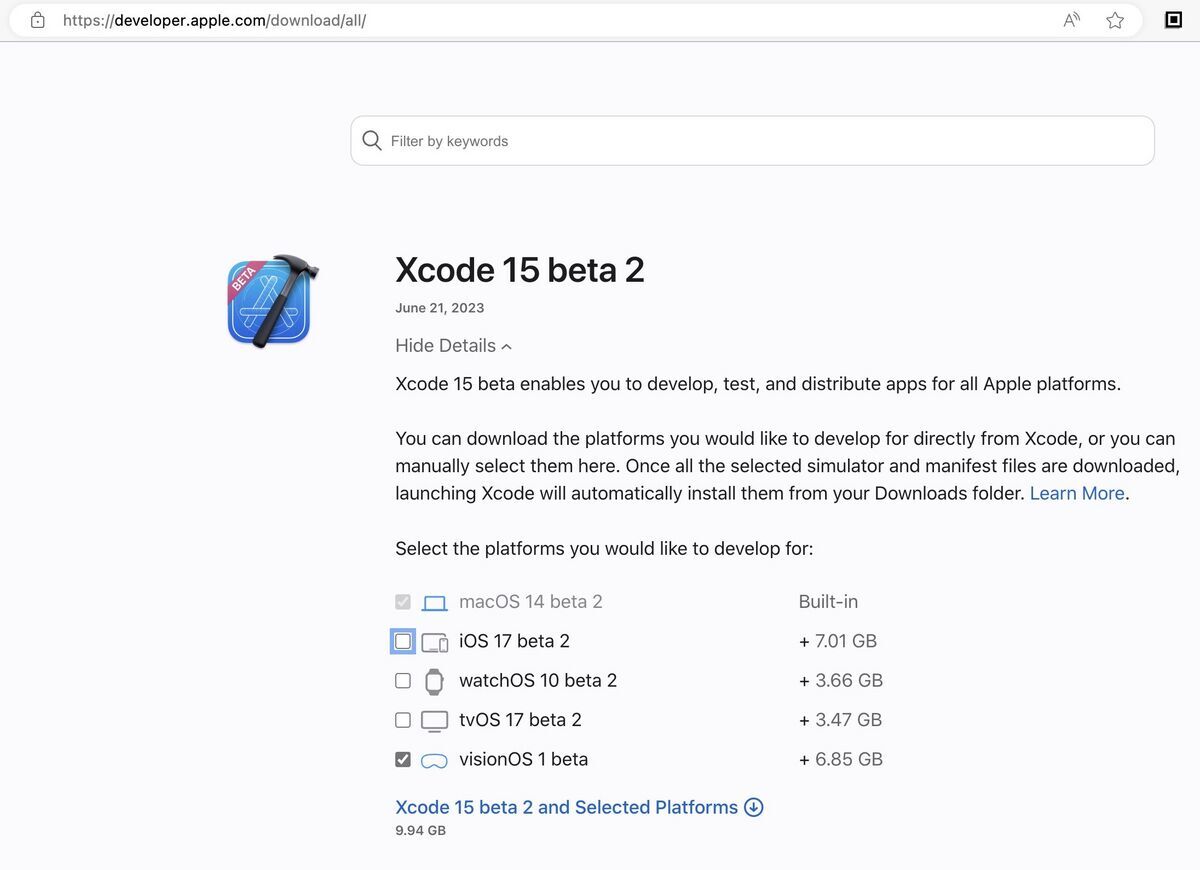The width and height of the screenshot is (1200, 870).
Task: Click the Apple Watch icon for watchOS 10
Action: coord(434,680)
